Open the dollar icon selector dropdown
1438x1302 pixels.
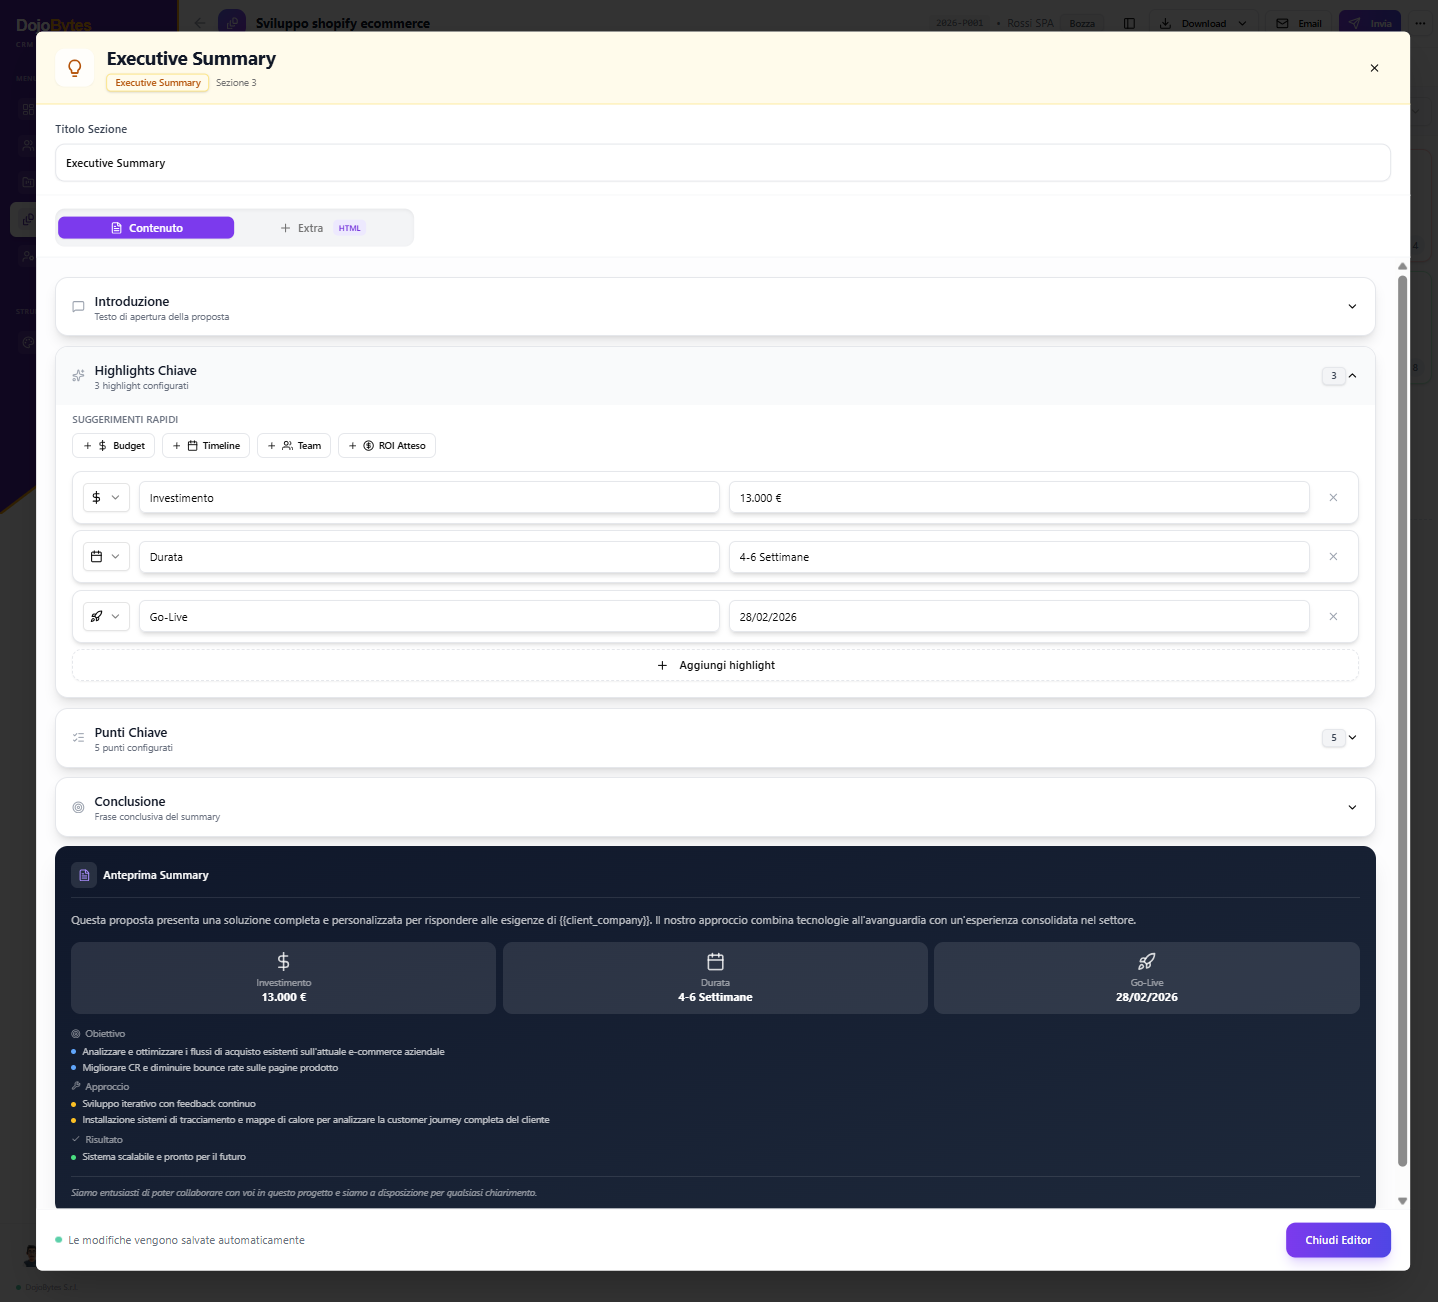pos(106,498)
